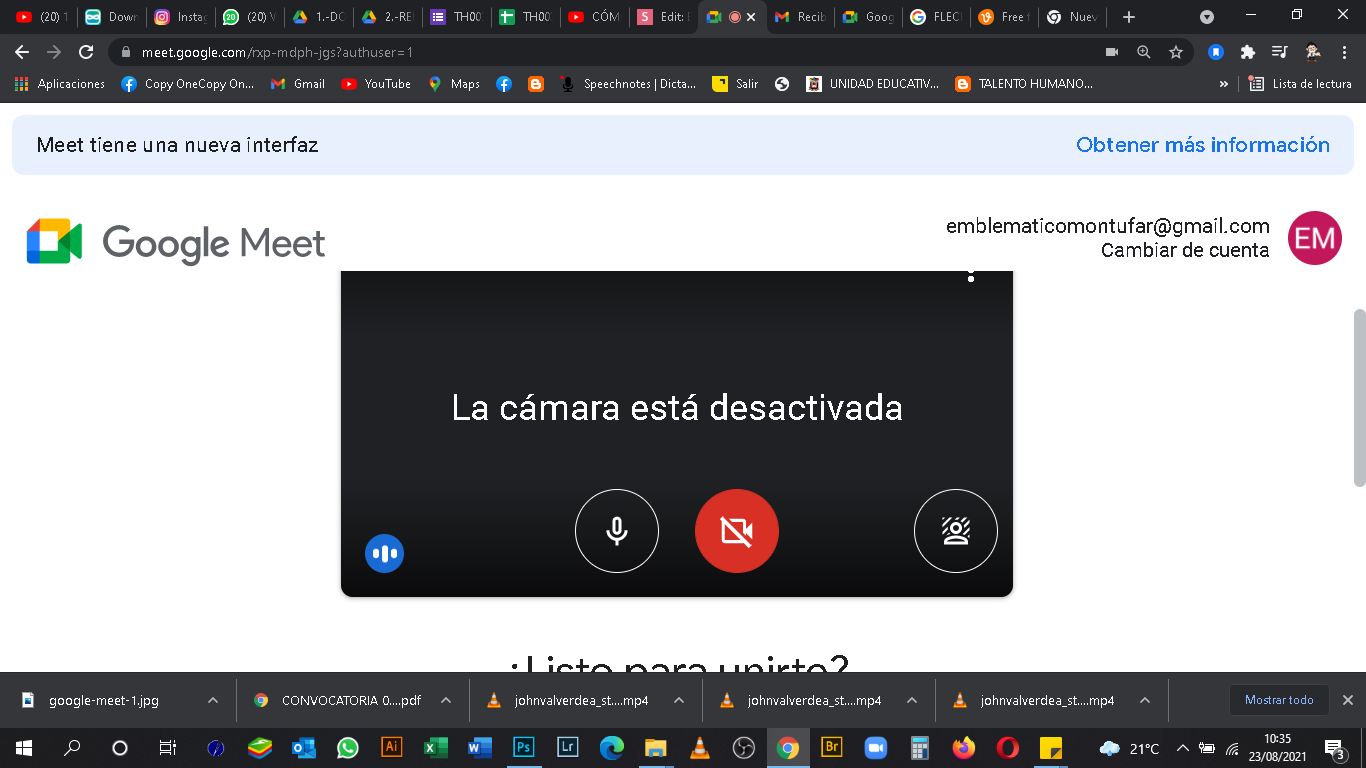This screenshot has width=1366, height=768.
Task: Open Windows taskbar search
Action: [x=72, y=747]
